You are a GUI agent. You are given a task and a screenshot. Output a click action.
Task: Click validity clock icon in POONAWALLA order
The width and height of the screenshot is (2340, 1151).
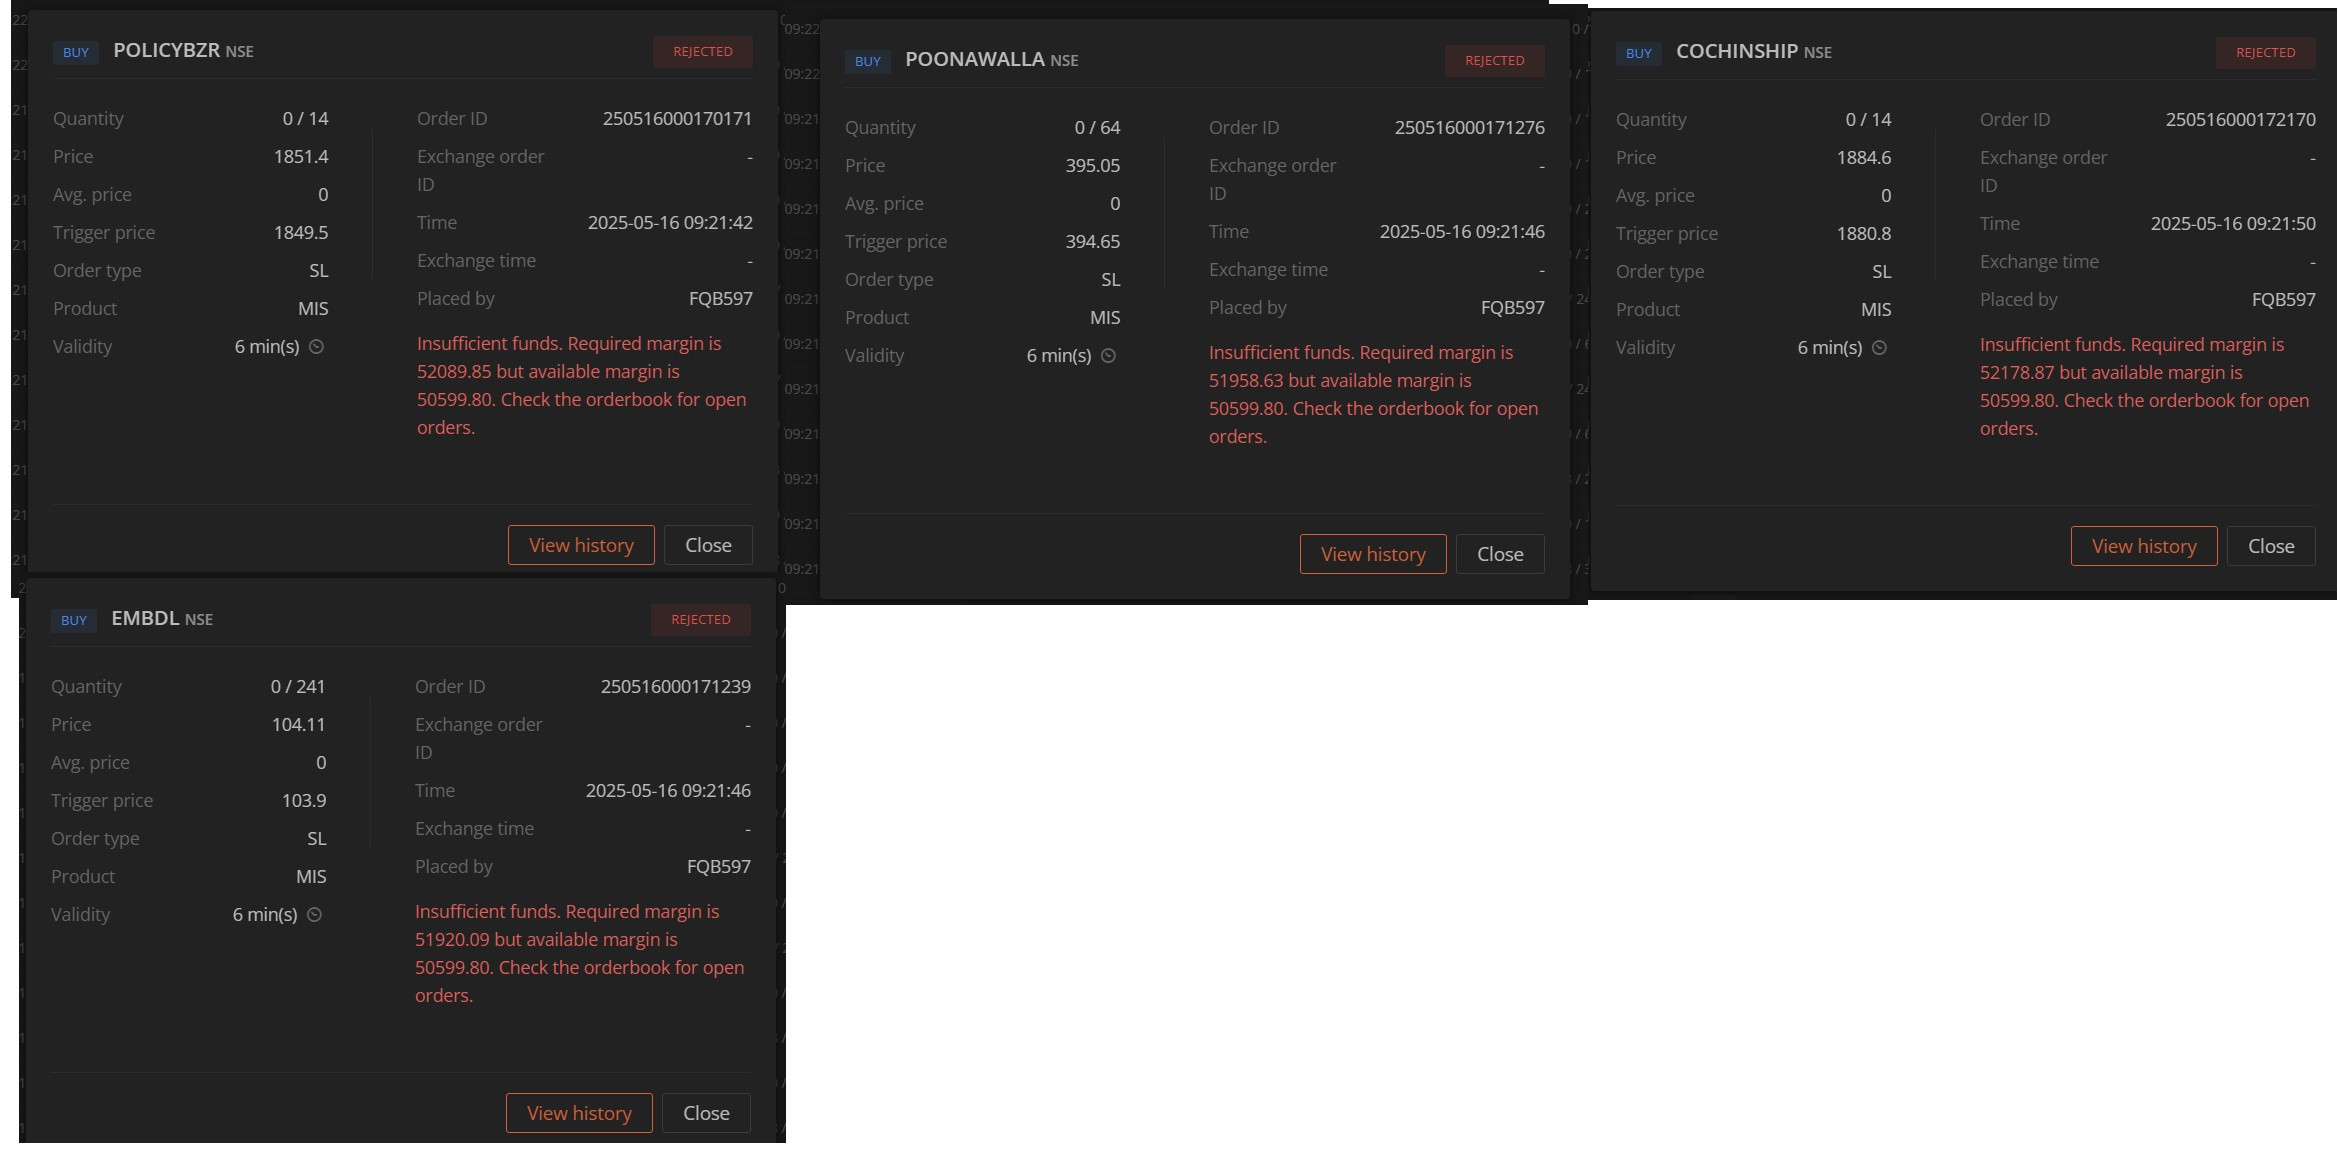1108,356
